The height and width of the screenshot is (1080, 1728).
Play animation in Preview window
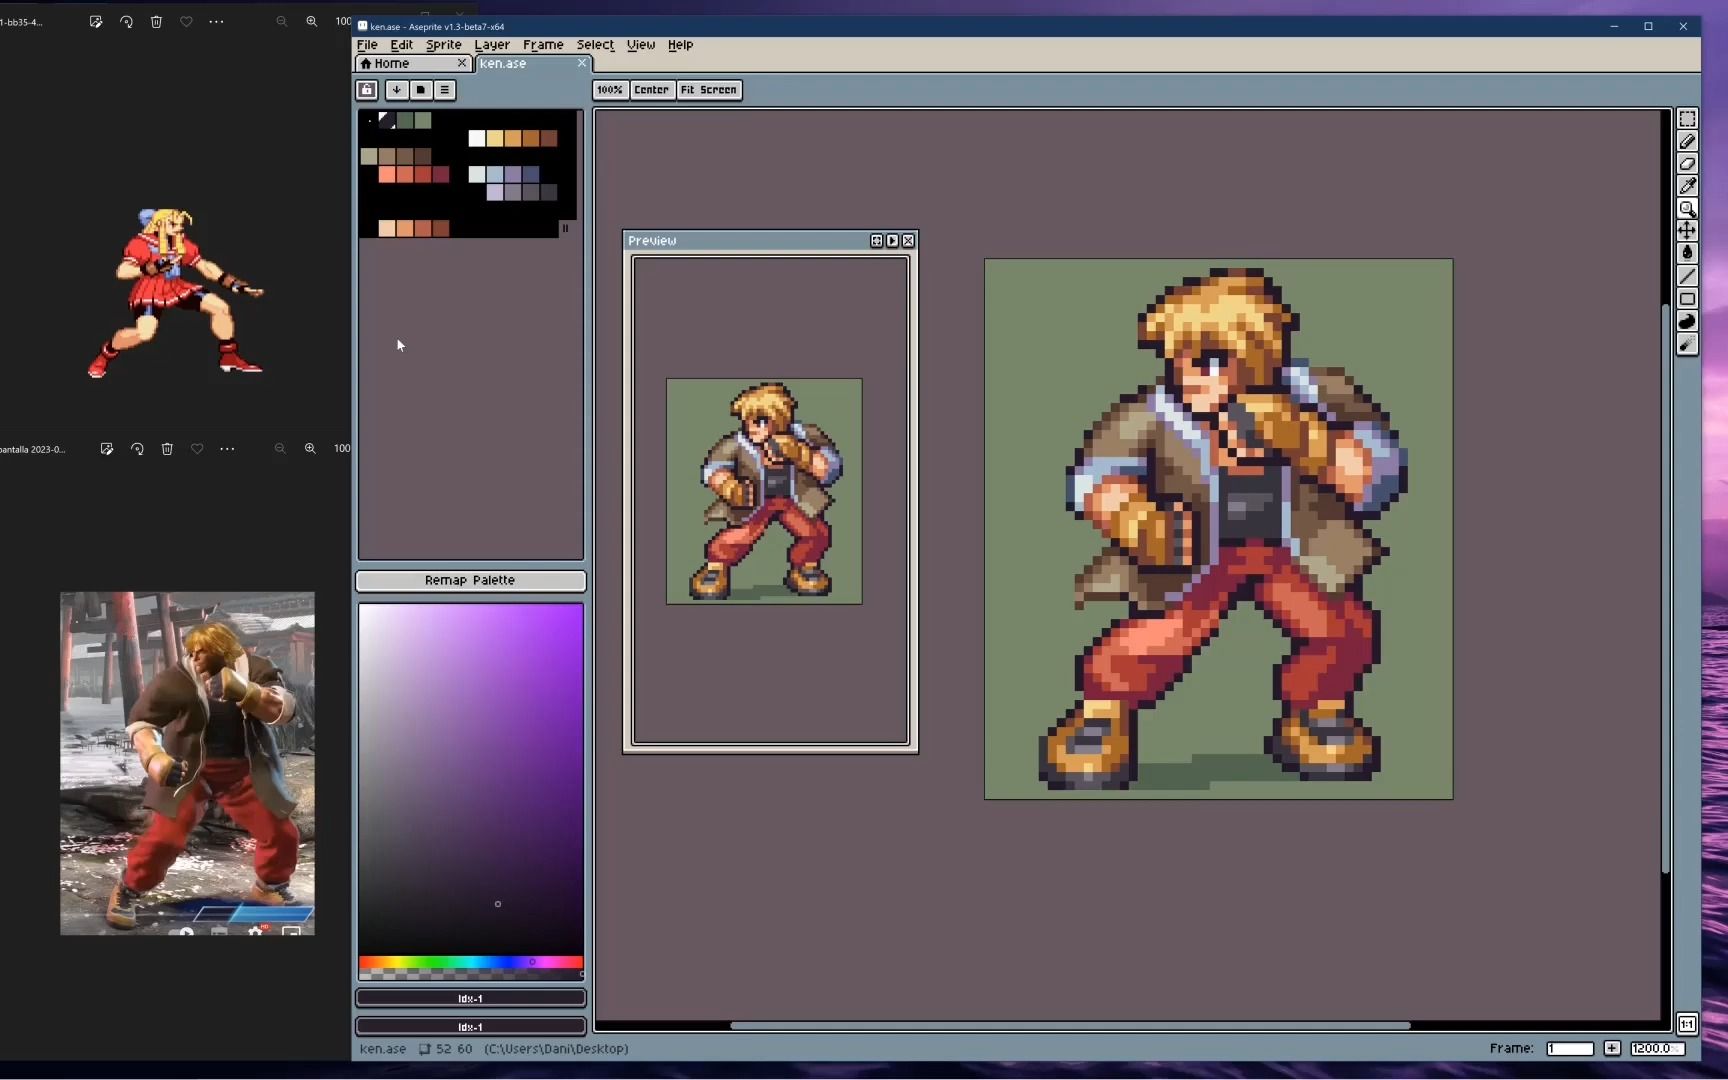point(893,241)
